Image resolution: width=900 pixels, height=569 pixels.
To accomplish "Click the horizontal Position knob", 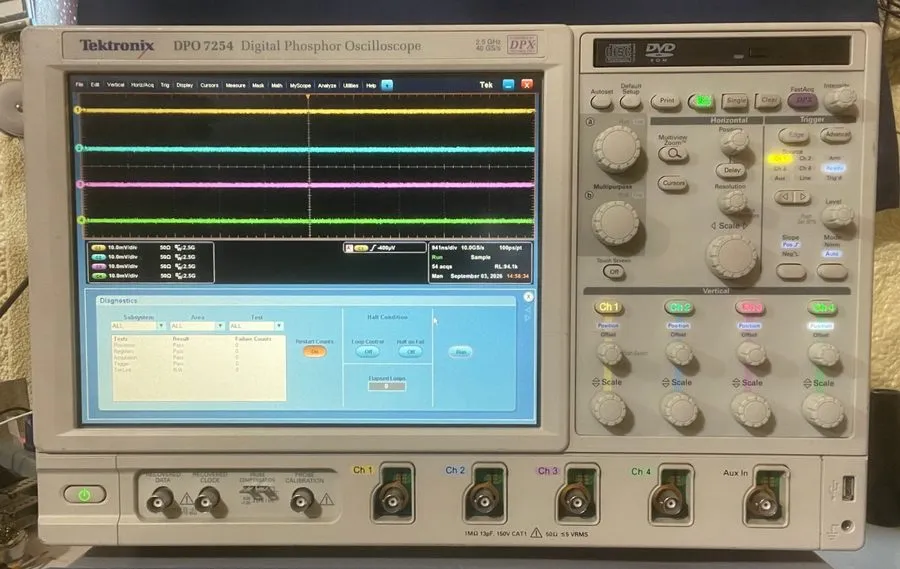I will click(734, 142).
